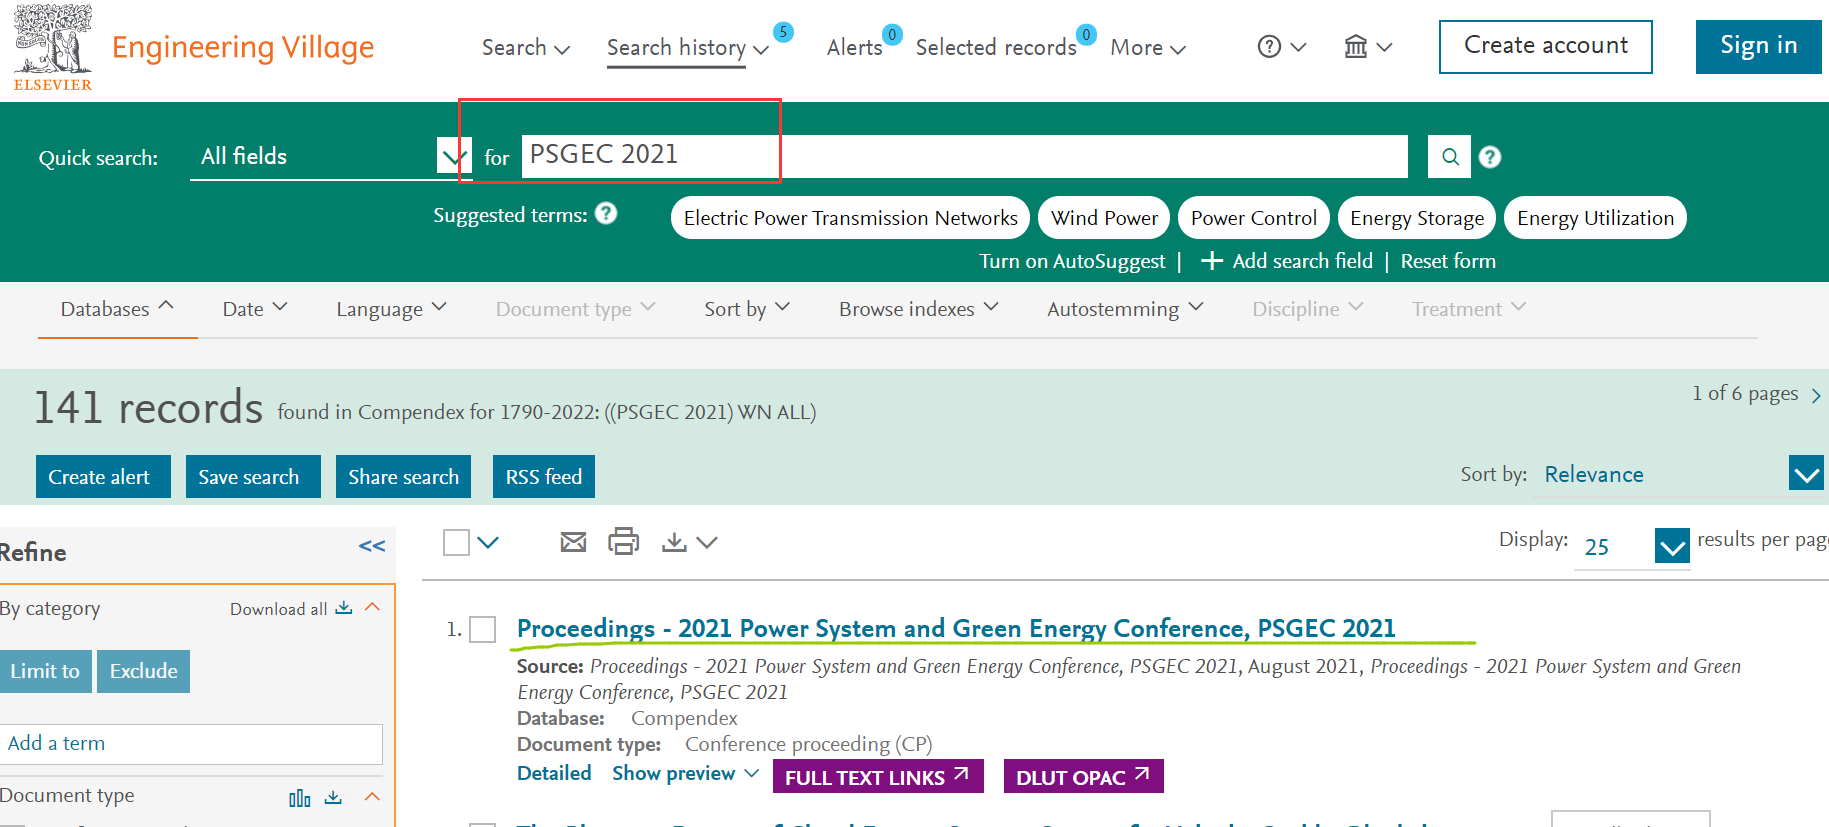This screenshot has width=1829, height=827.
Task: Click Create alert button
Action: [x=103, y=477]
